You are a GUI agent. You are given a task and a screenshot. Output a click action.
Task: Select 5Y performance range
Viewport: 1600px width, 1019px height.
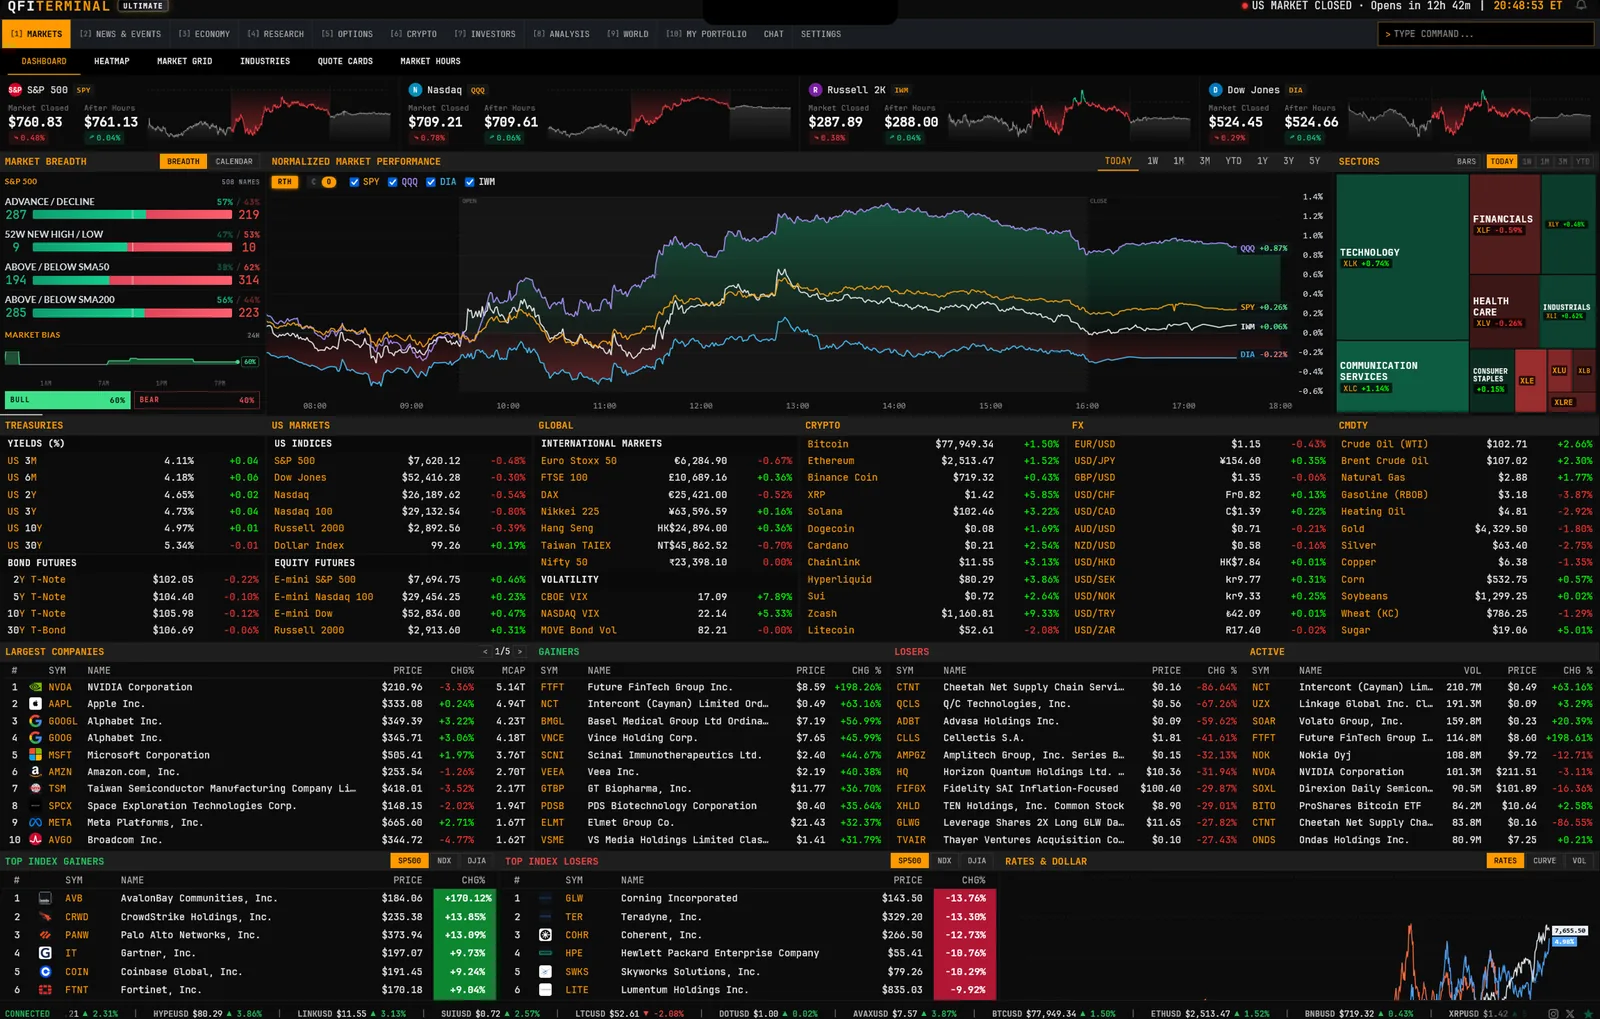(1314, 161)
